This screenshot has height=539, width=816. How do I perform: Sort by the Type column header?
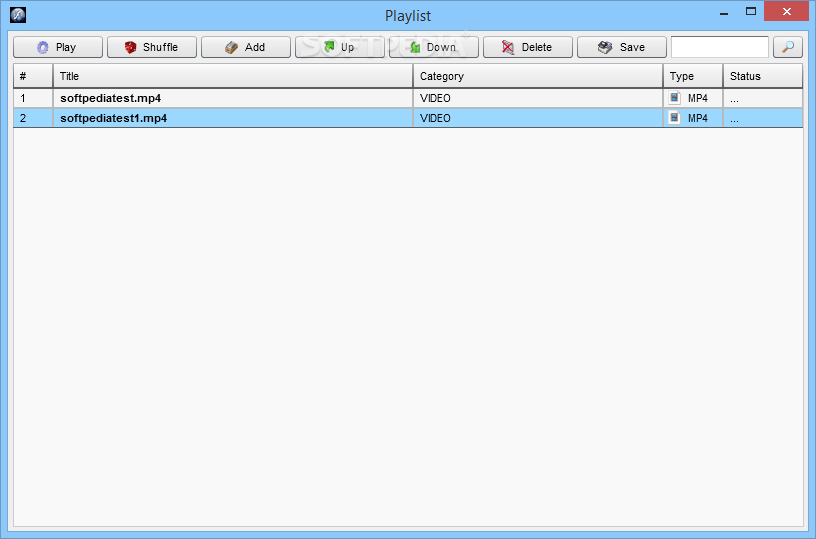pyautogui.click(x=693, y=76)
